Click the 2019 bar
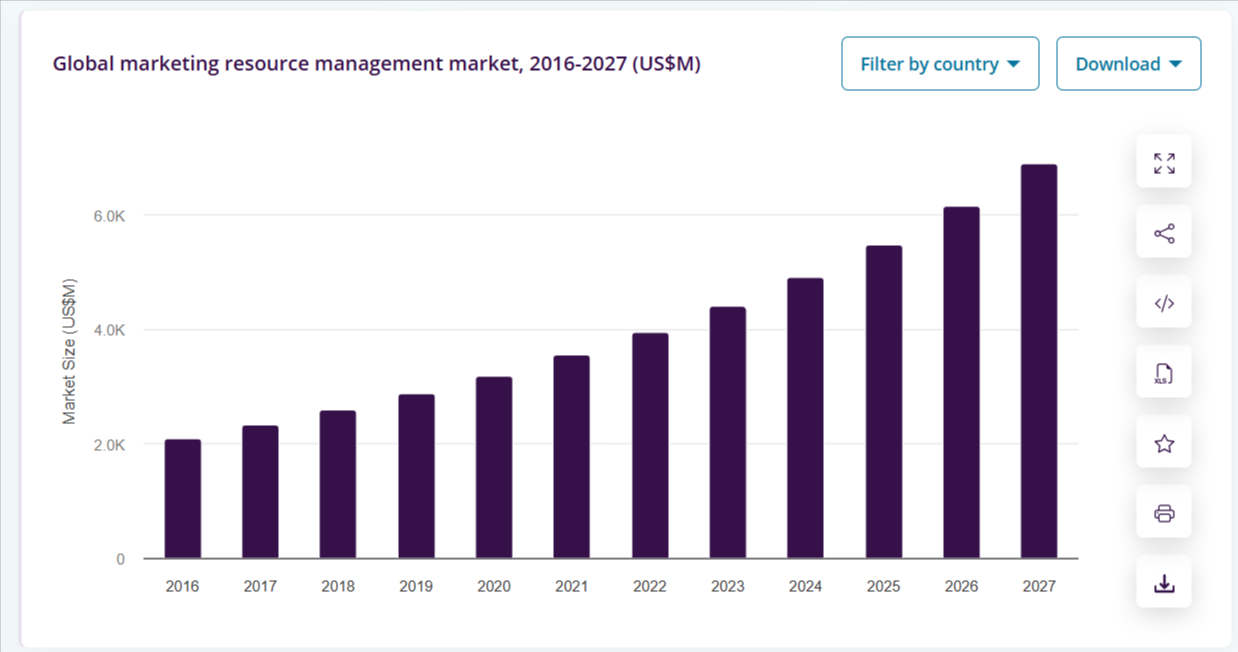 point(416,477)
